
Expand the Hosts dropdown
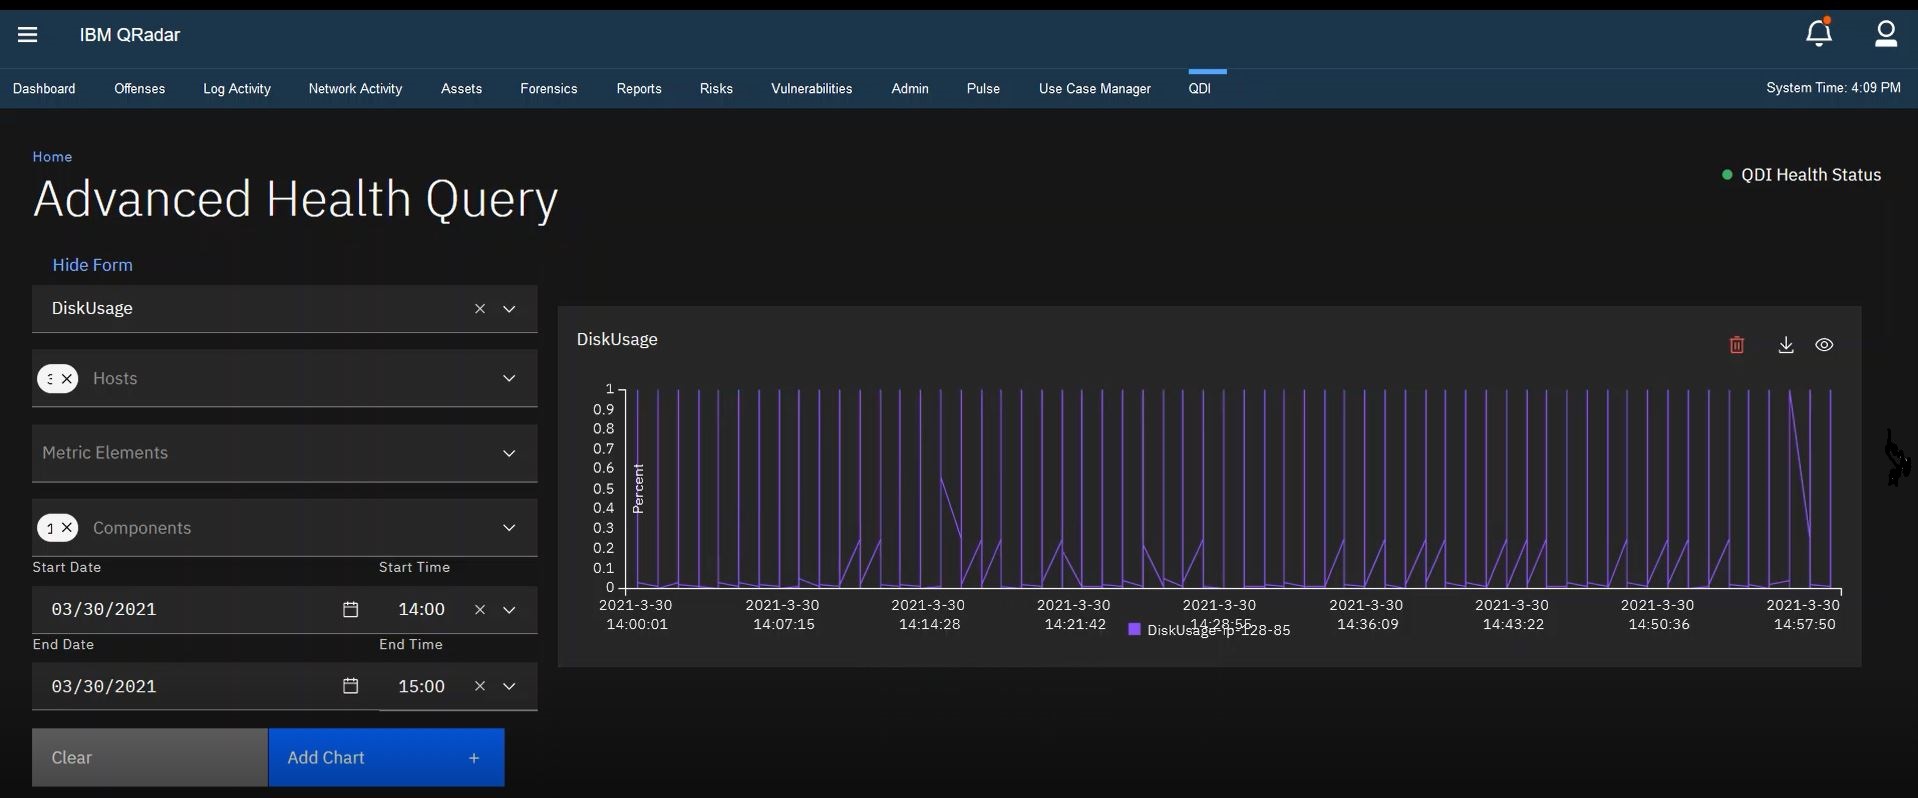pyautogui.click(x=511, y=379)
